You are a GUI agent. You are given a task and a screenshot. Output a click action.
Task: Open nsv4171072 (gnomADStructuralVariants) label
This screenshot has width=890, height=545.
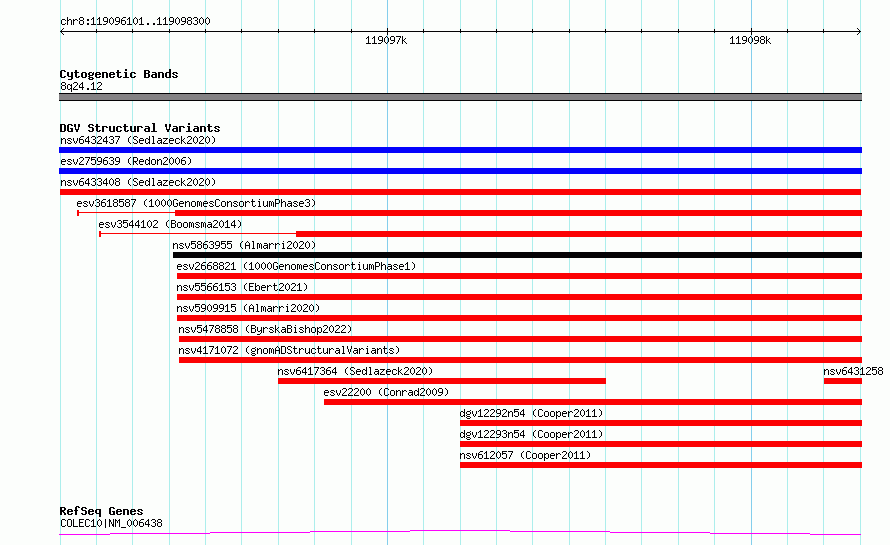coord(289,350)
